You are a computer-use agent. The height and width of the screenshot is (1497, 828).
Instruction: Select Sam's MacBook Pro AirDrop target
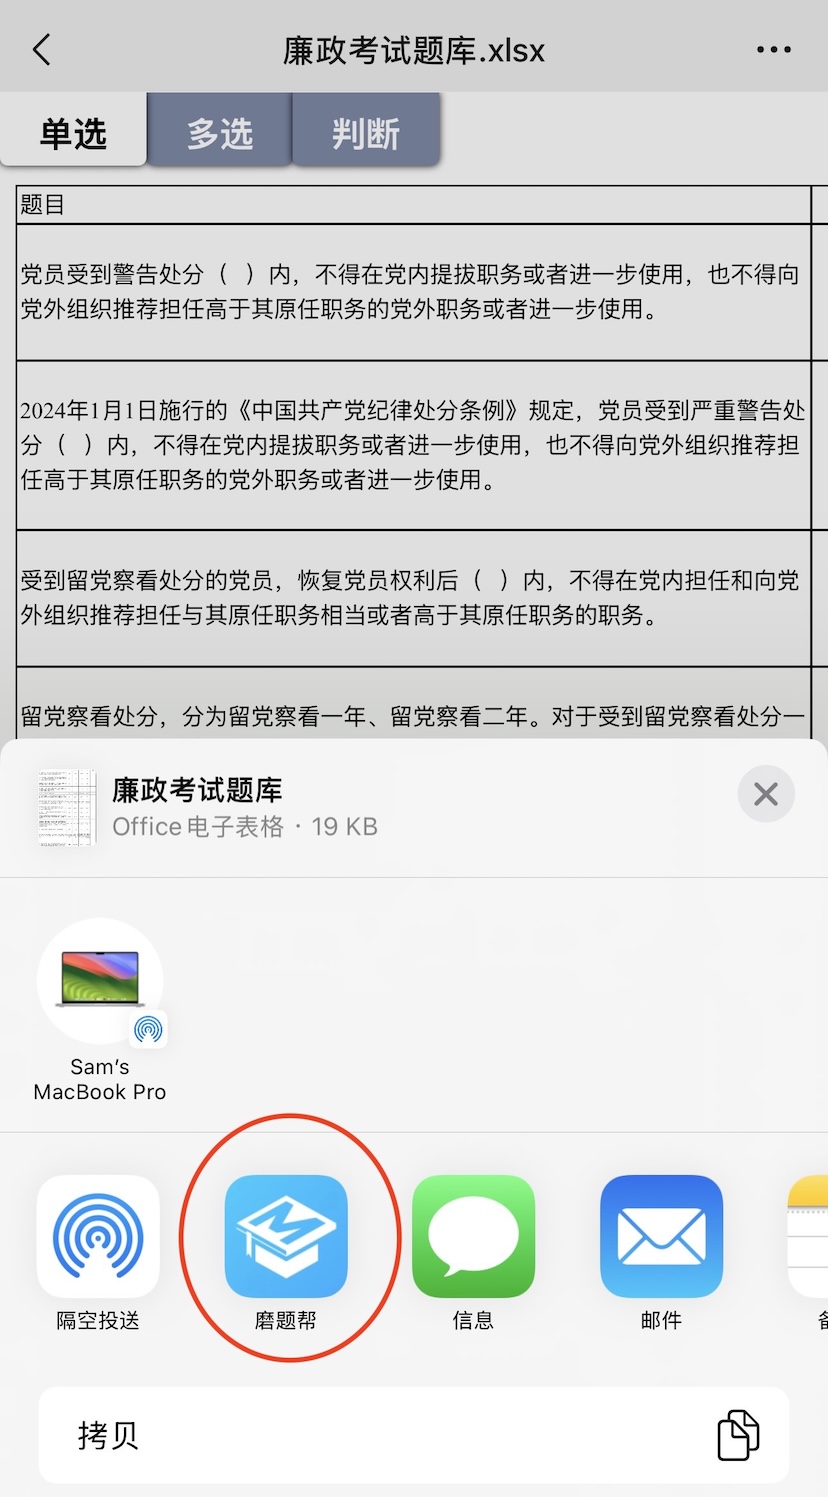100,1010
